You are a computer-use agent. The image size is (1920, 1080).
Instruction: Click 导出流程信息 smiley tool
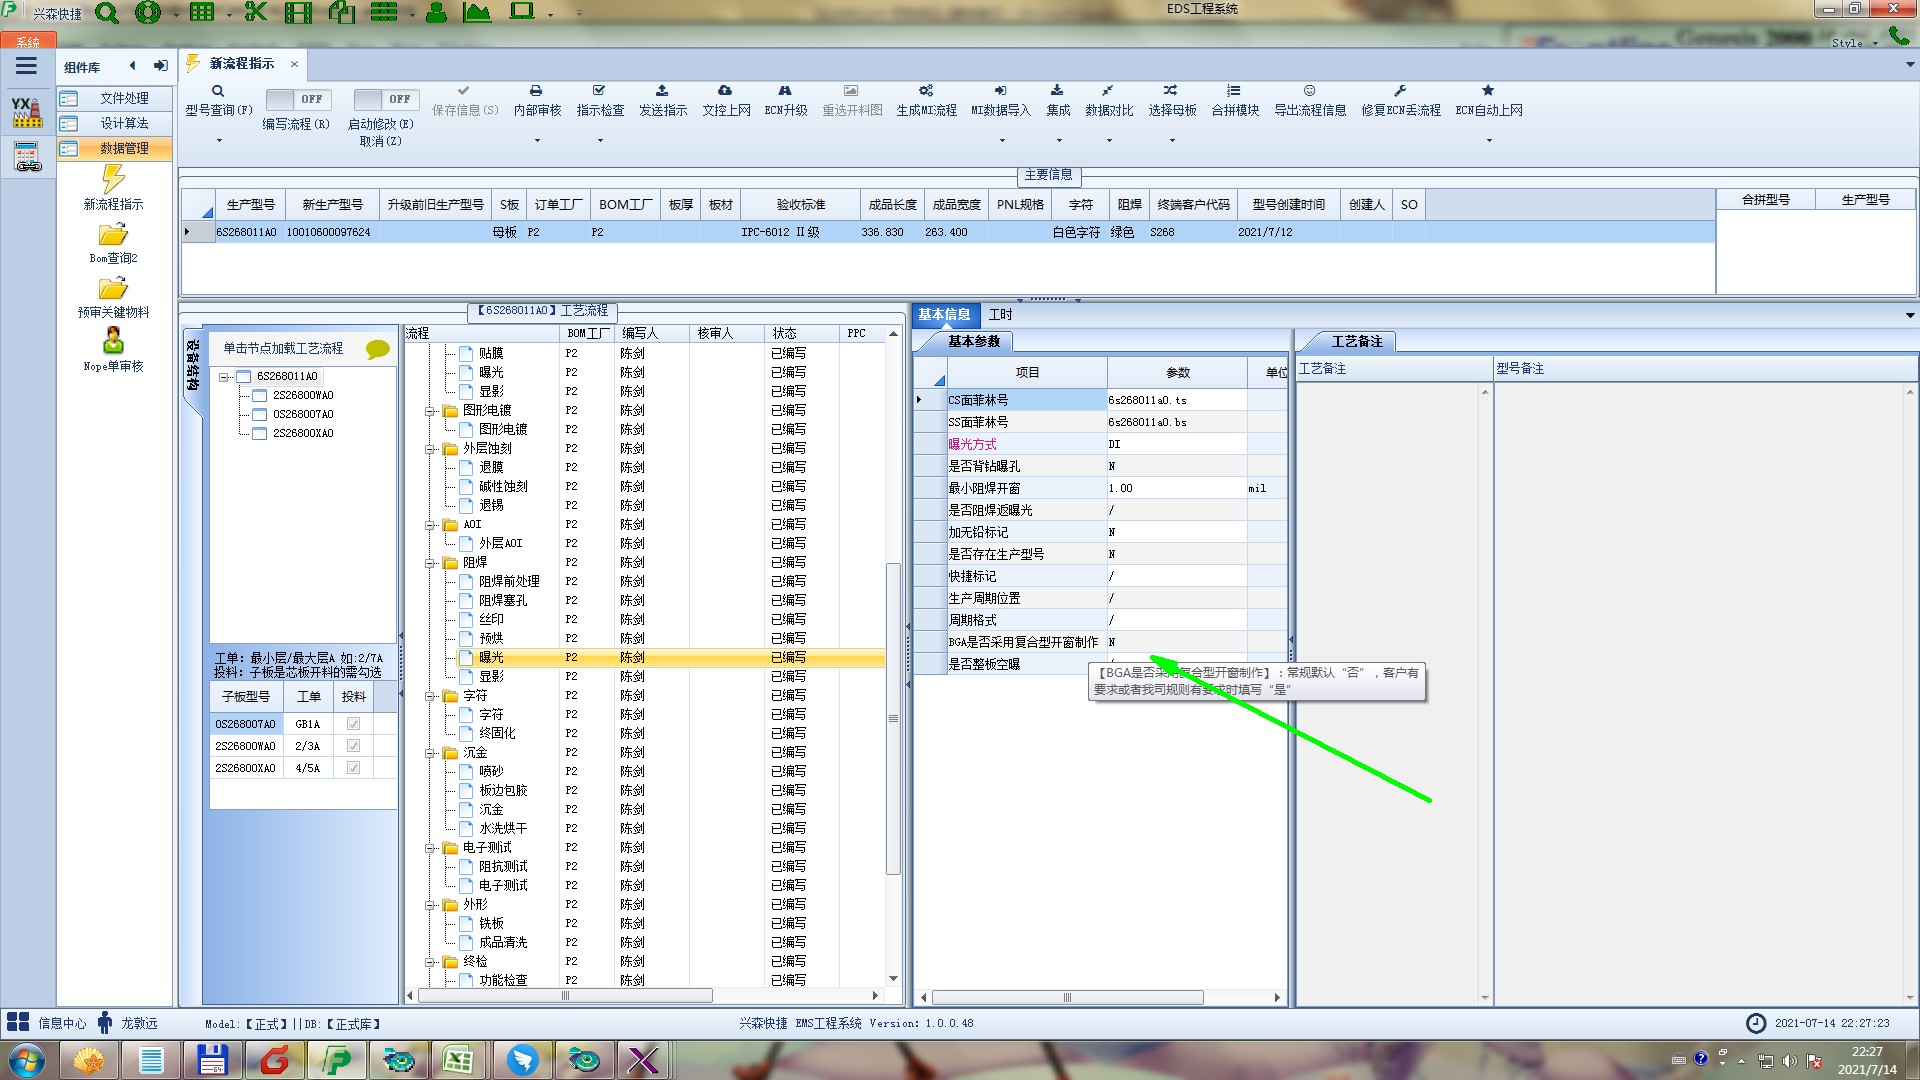click(1310, 101)
